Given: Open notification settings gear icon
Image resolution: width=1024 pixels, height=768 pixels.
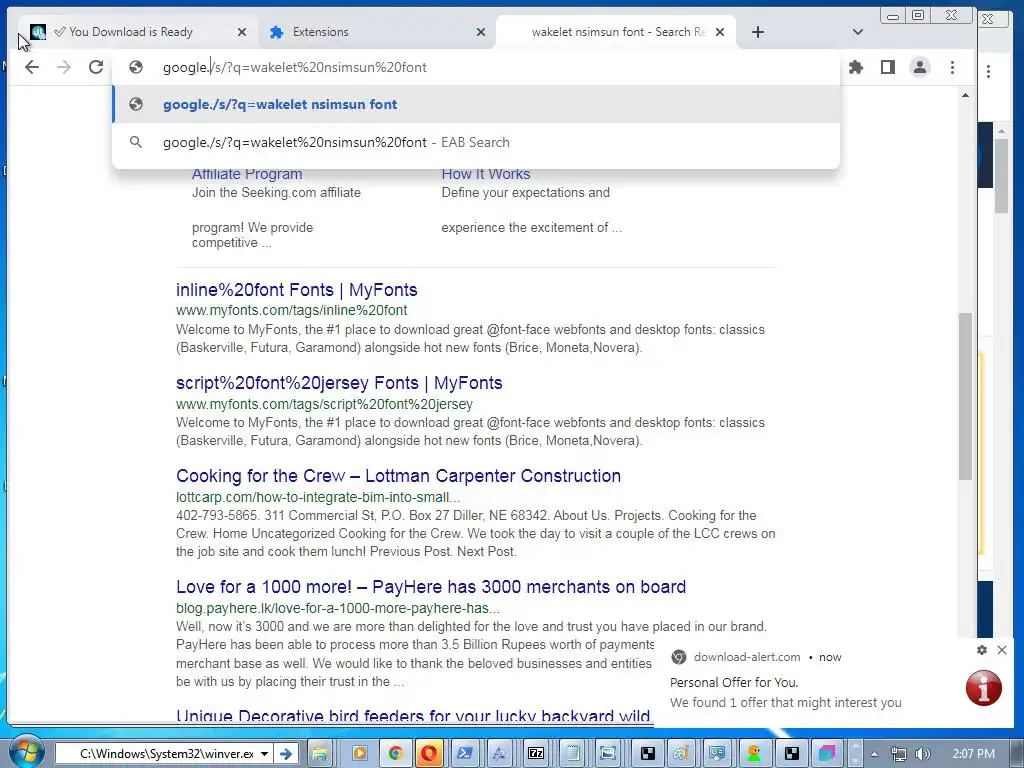Looking at the screenshot, I should (x=982, y=650).
